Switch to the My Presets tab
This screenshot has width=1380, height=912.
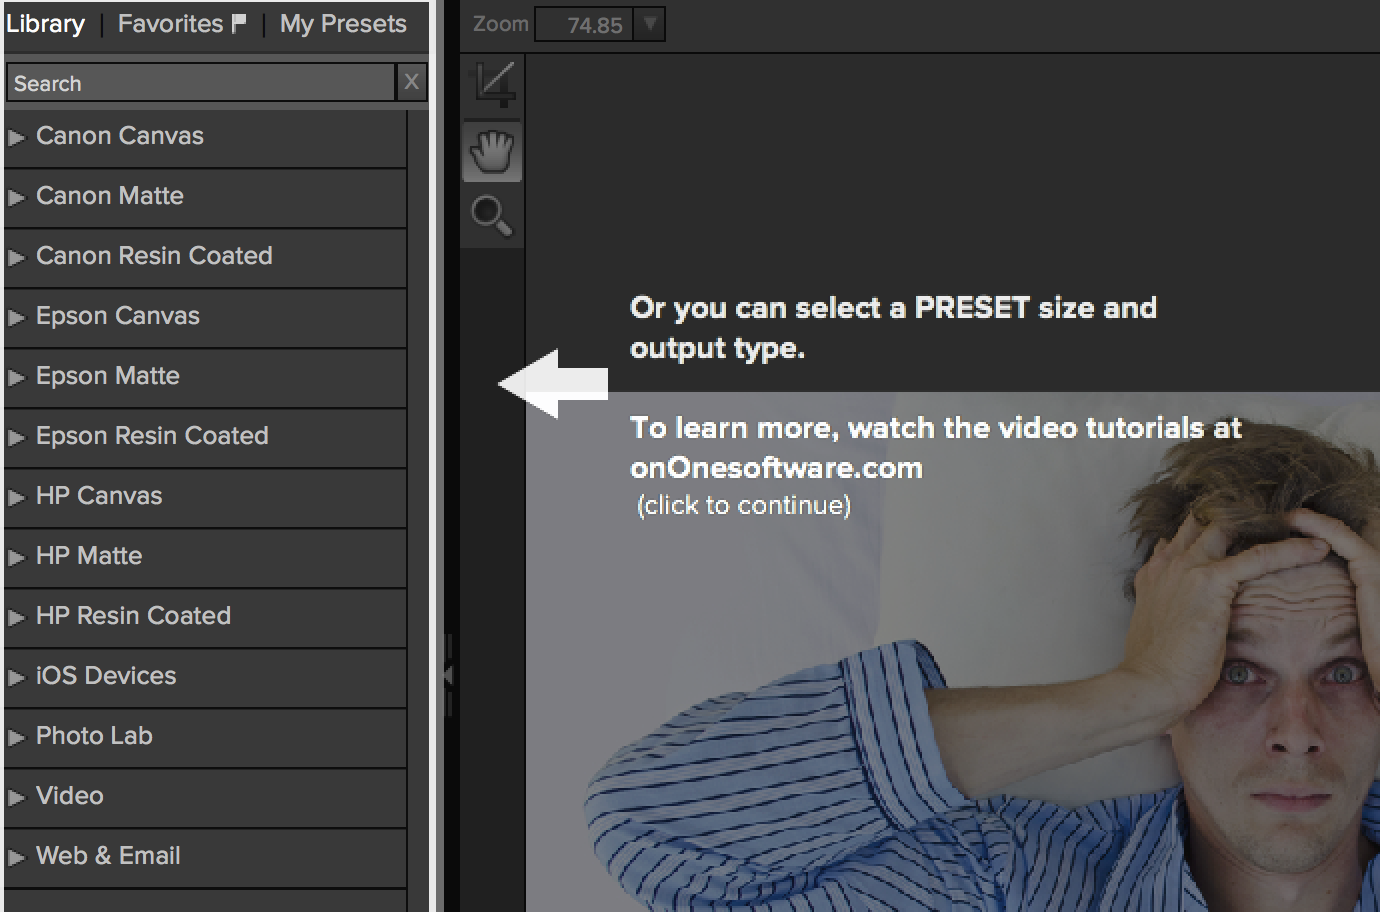[343, 23]
